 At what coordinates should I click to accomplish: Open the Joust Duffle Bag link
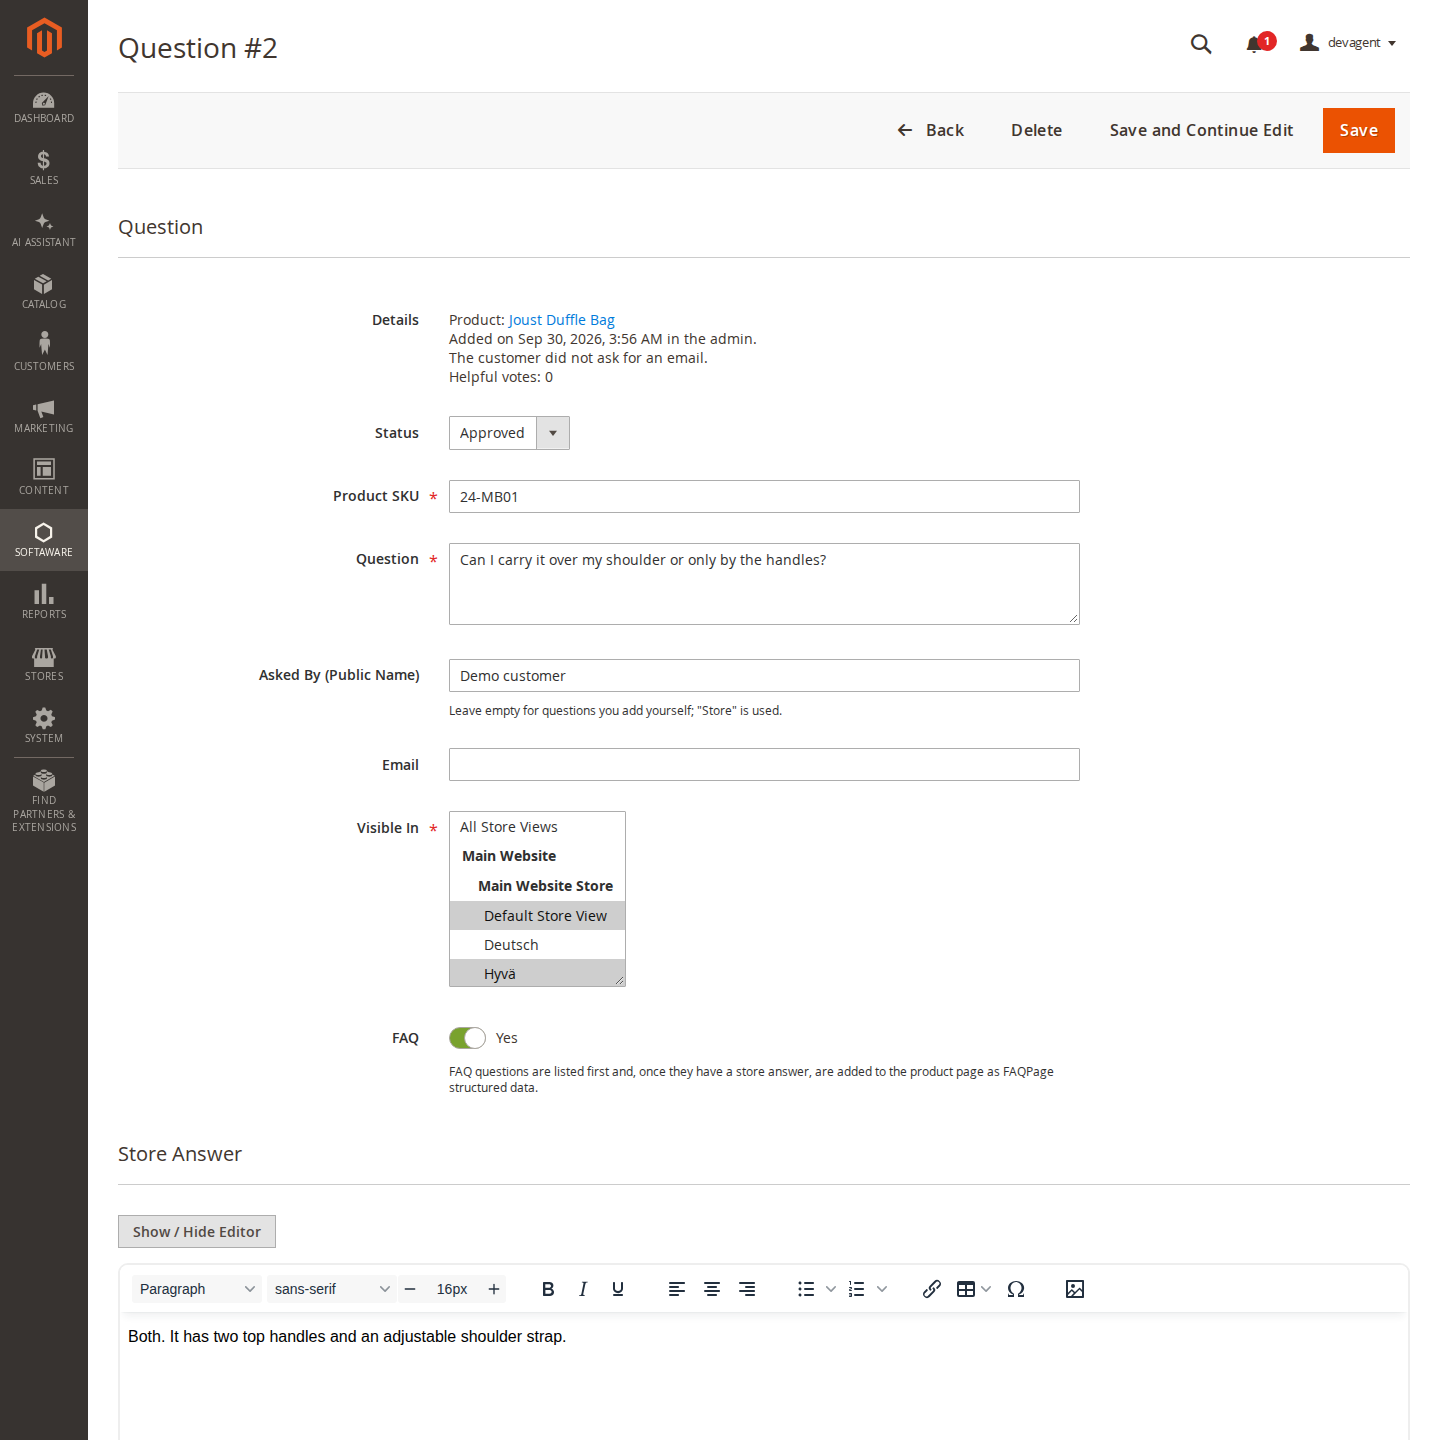coord(562,320)
